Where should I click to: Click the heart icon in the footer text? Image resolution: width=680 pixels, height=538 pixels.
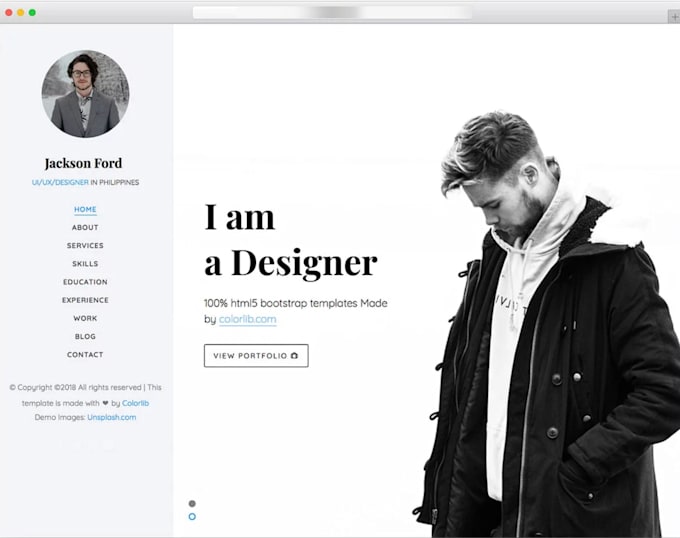[x=105, y=403]
